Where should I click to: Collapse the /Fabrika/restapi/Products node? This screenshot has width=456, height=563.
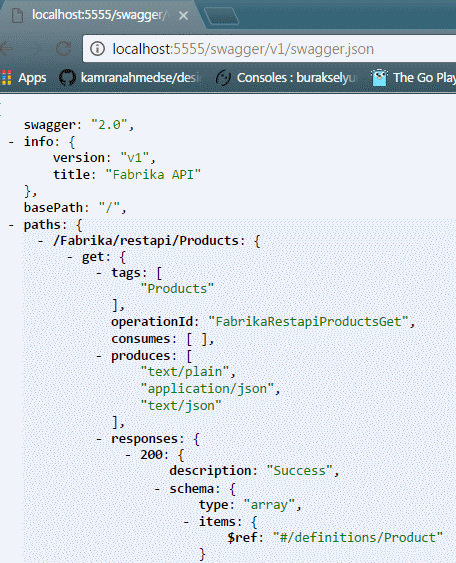[x=41, y=241]
